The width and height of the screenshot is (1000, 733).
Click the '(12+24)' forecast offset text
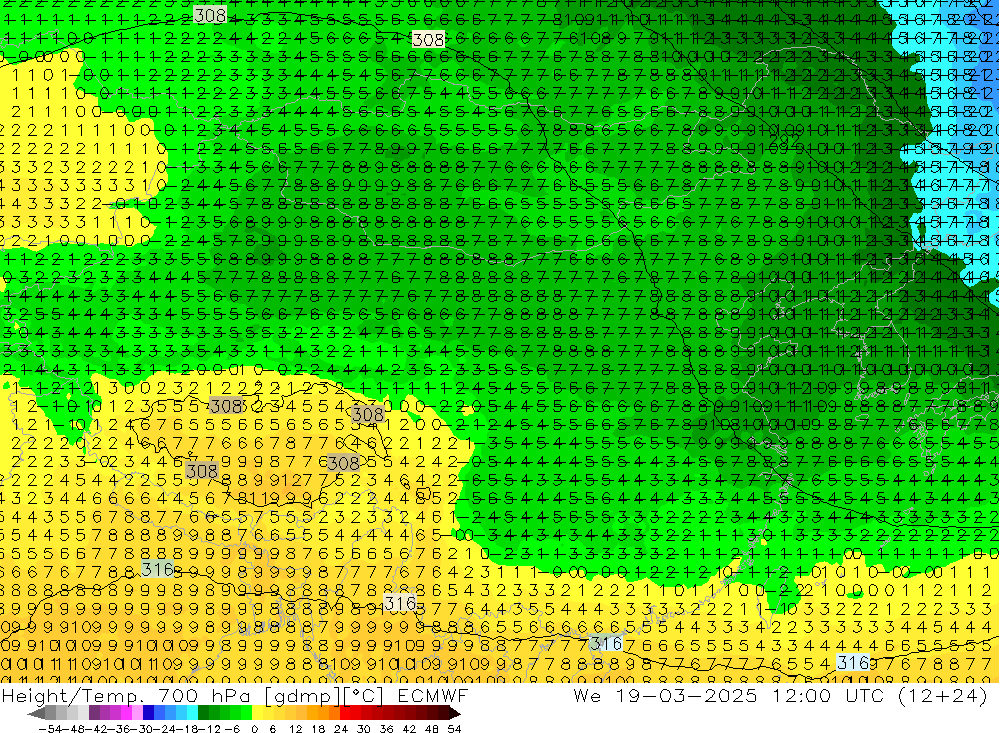pos(943,695)
